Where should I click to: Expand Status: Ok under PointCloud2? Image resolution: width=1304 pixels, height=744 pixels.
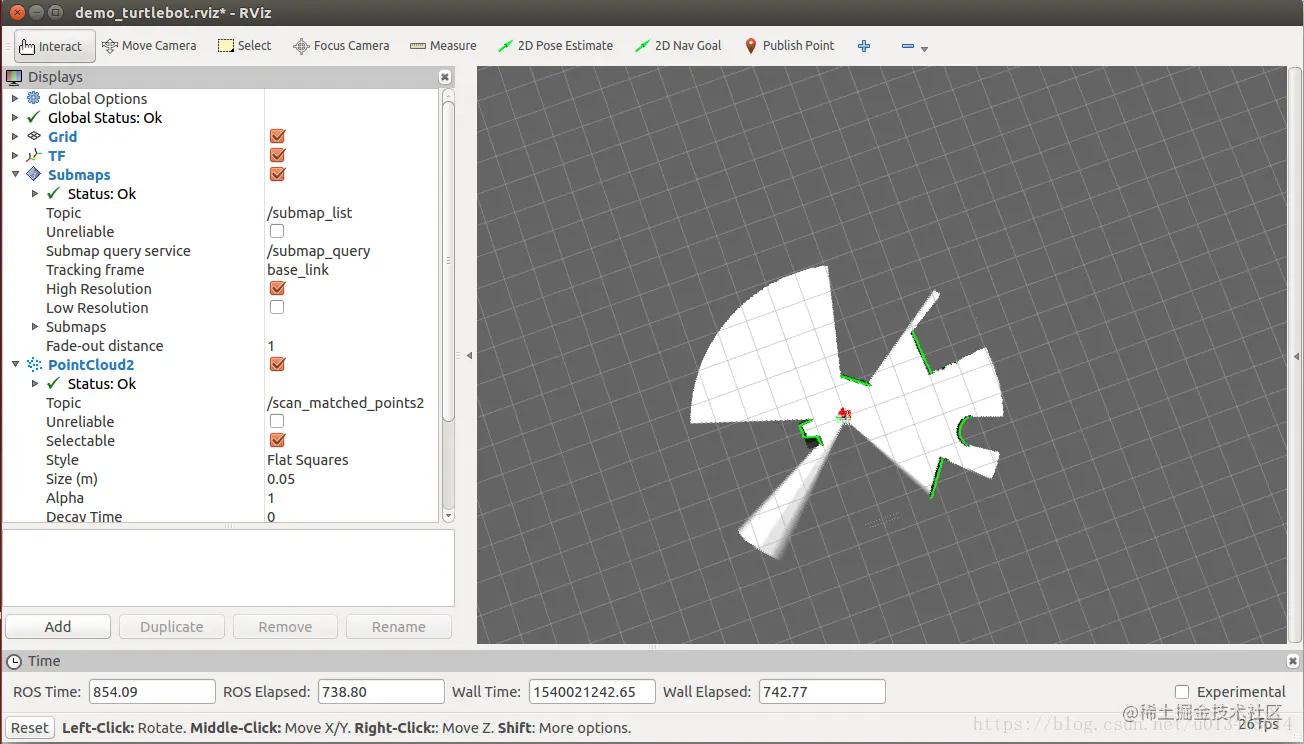35,384
